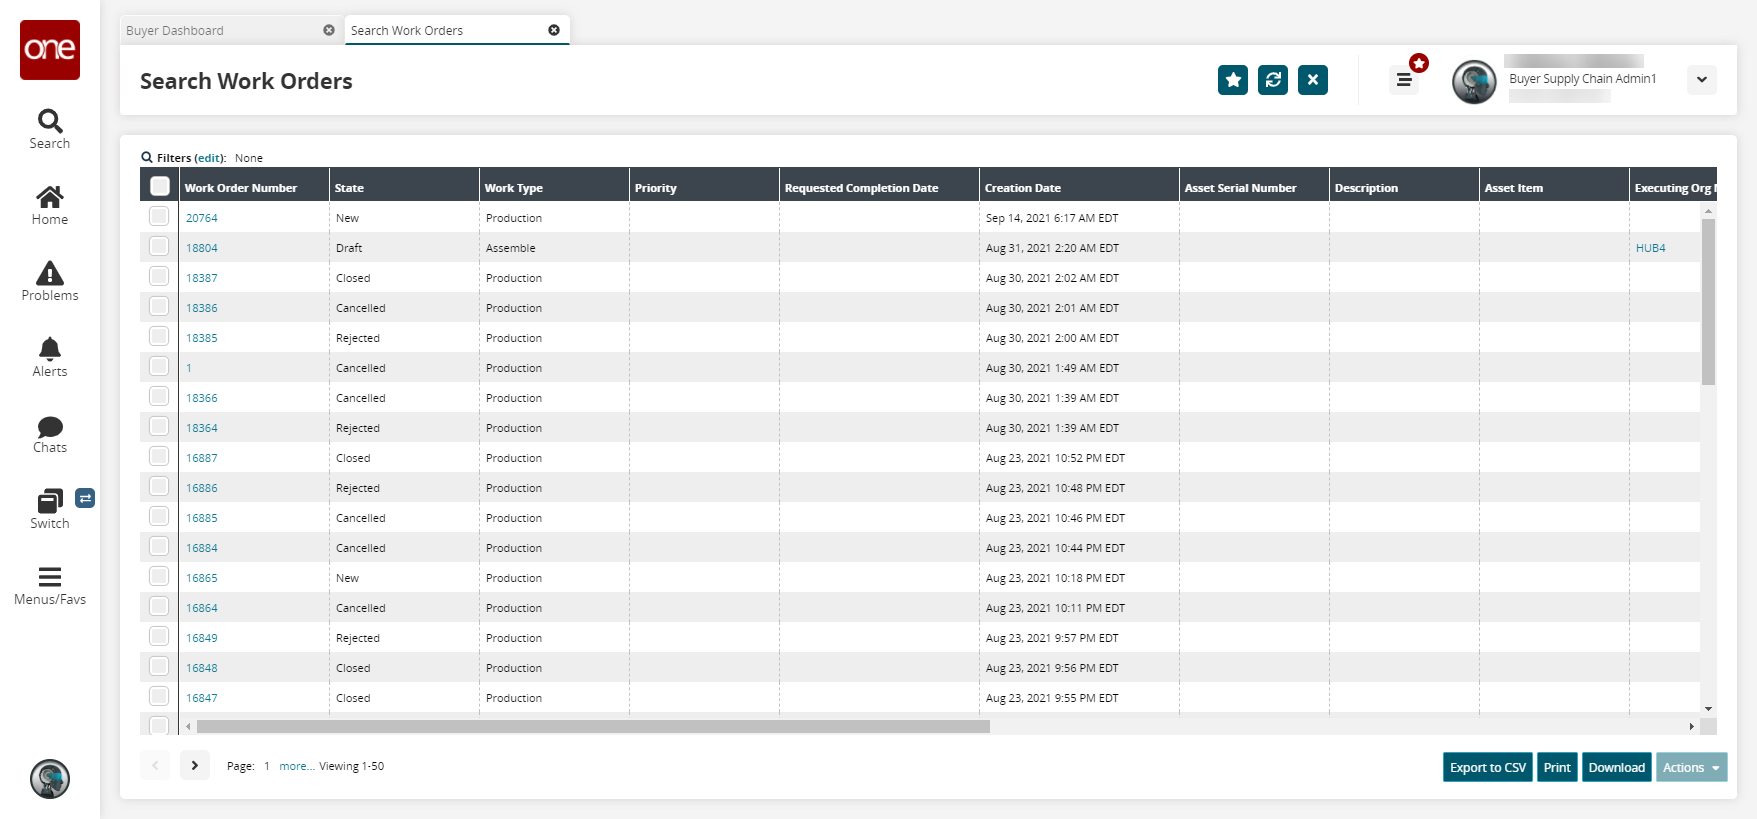Image resolution: width=1757 pixels, height=819 pixels.
Task: Open Chats from the sidebar
Action: (50, 427)
